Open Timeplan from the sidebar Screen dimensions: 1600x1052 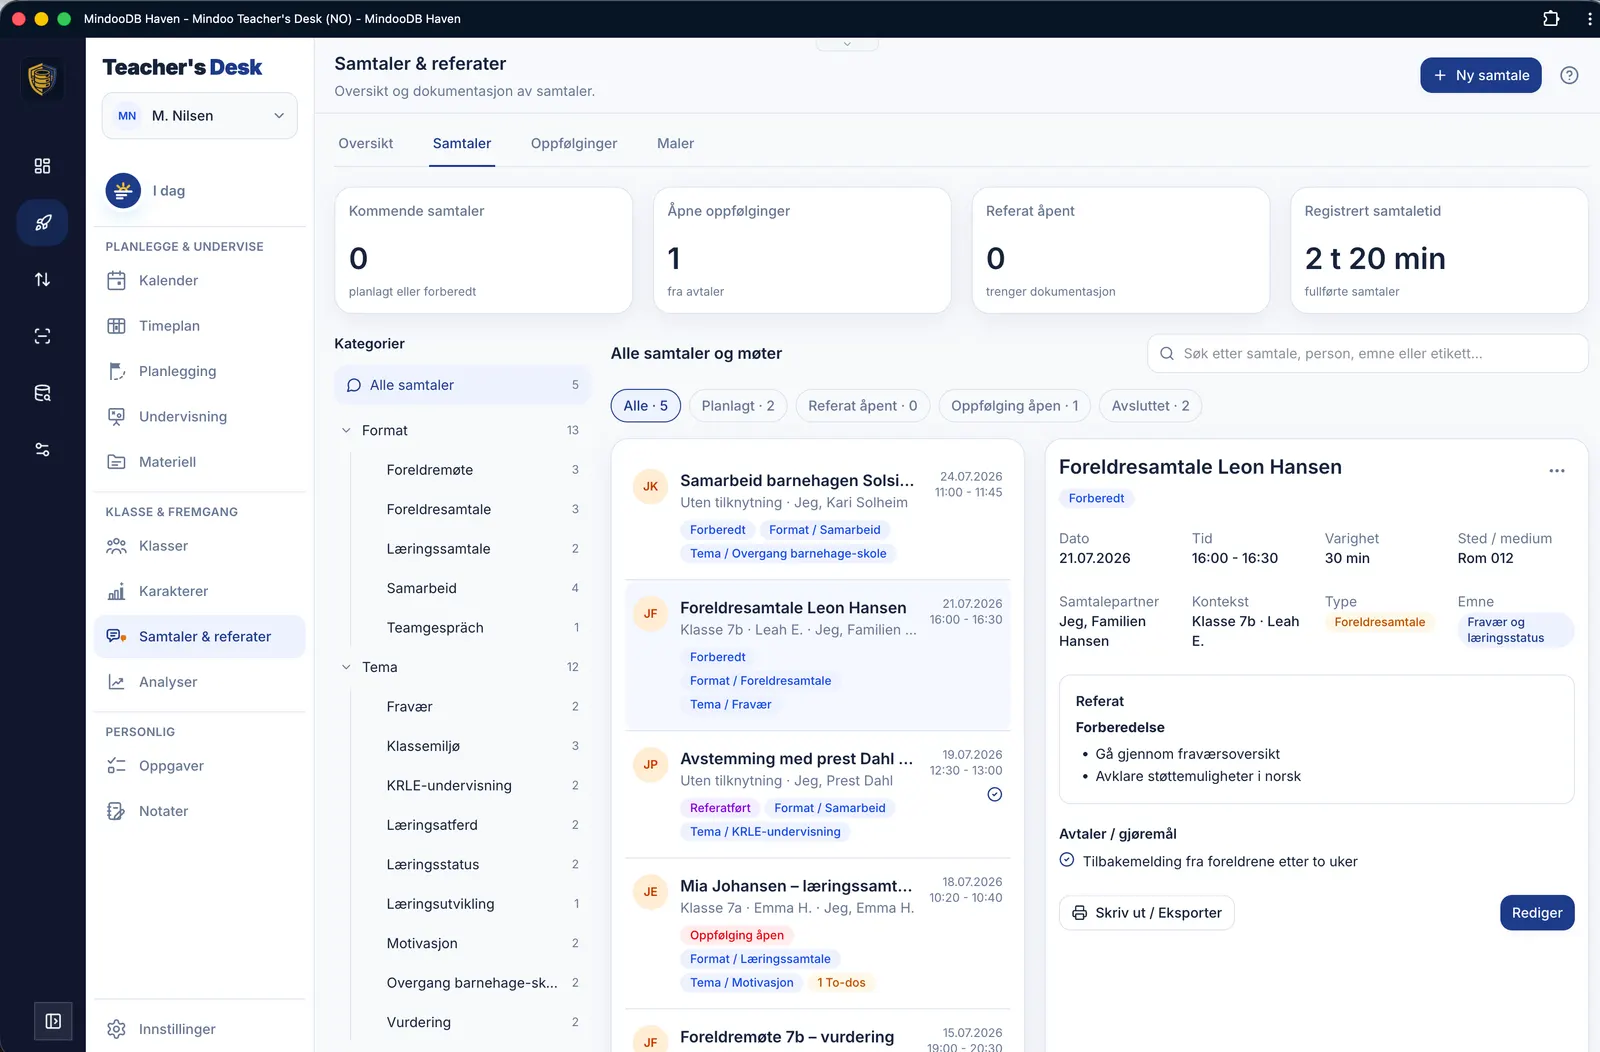click(199, 326)
